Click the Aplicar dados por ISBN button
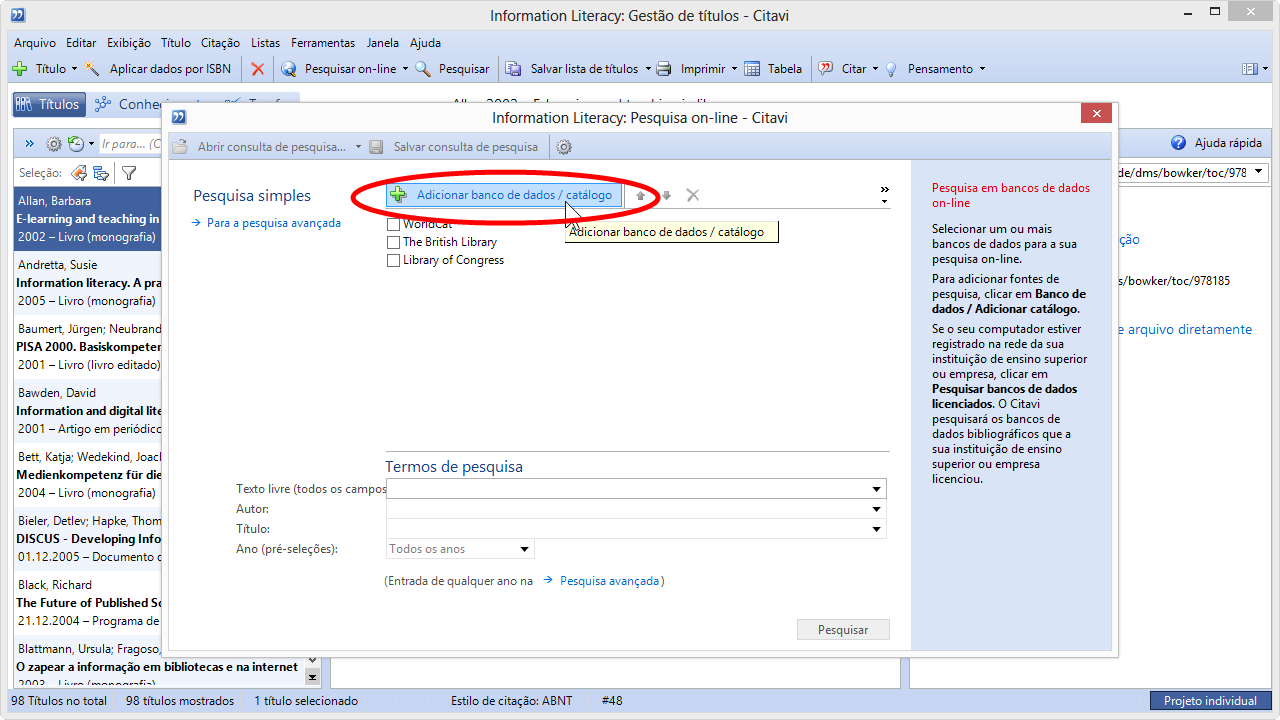 pyautogui.click(x=170, y=69)
